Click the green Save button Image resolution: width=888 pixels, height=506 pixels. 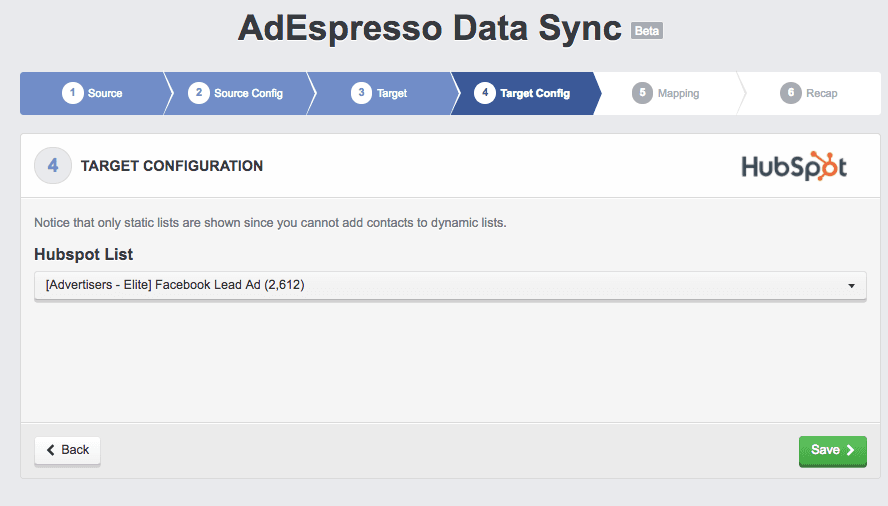[x=832, y=450]
